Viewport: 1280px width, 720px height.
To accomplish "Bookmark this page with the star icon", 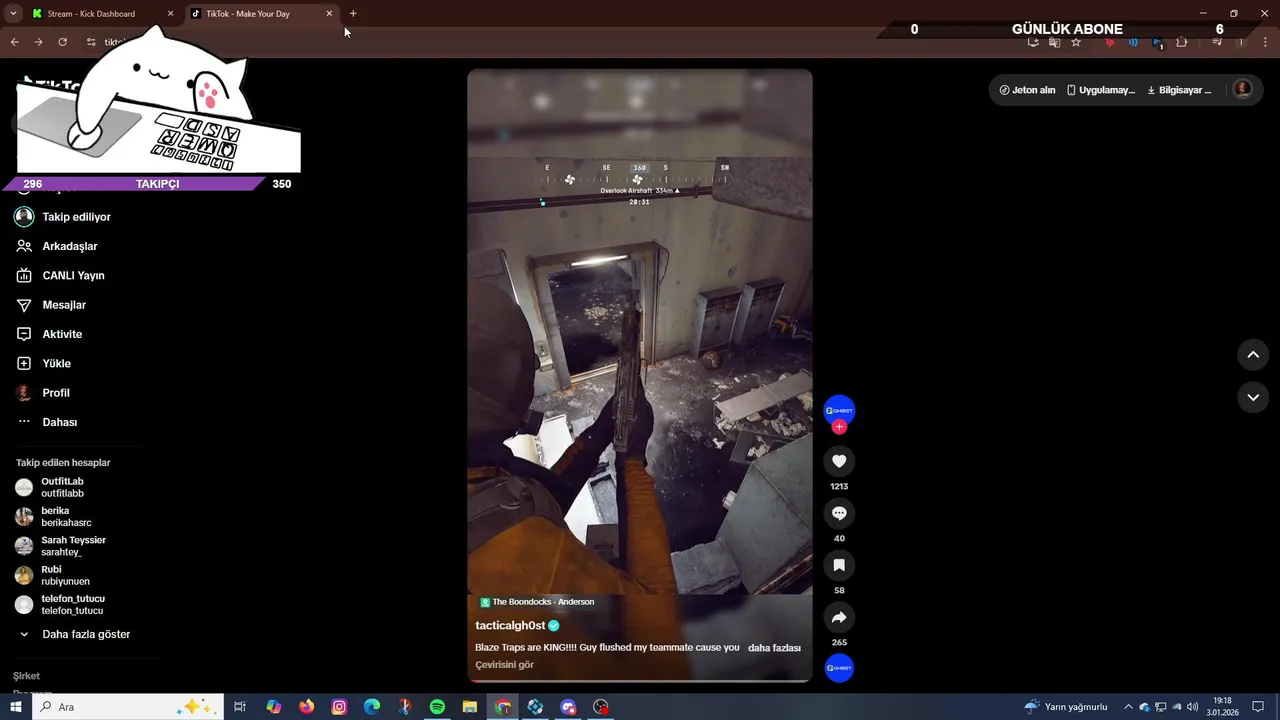I will 1076,42.
